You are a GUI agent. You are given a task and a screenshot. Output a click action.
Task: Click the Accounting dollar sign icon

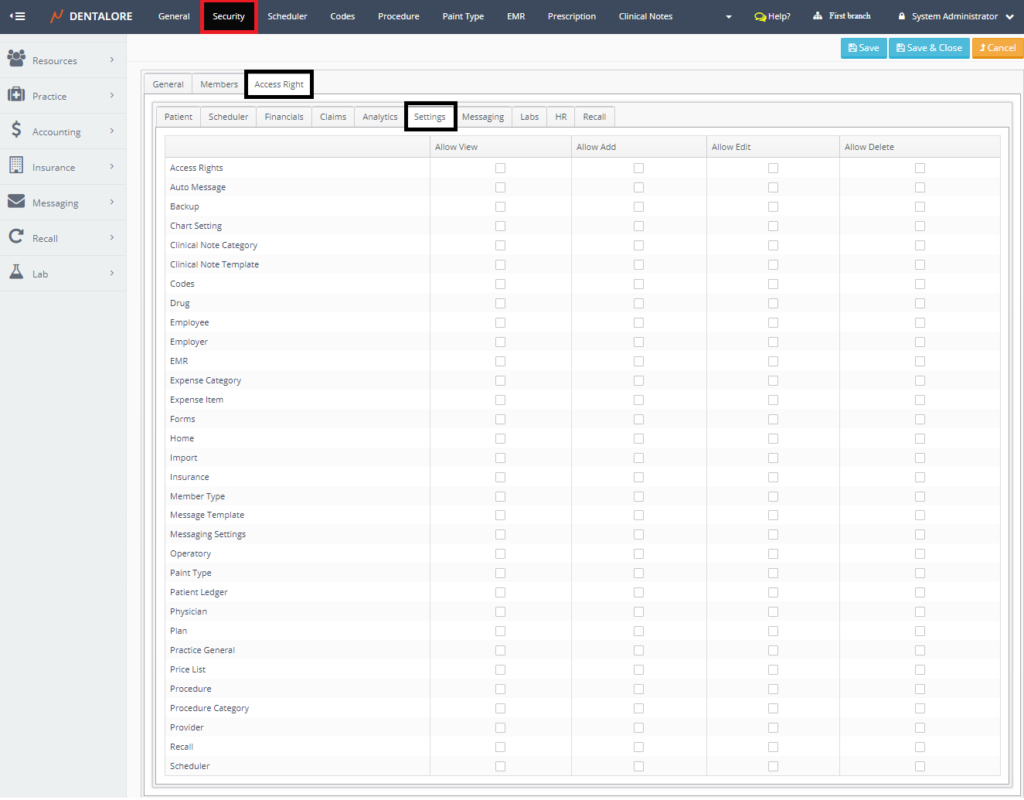16,131
